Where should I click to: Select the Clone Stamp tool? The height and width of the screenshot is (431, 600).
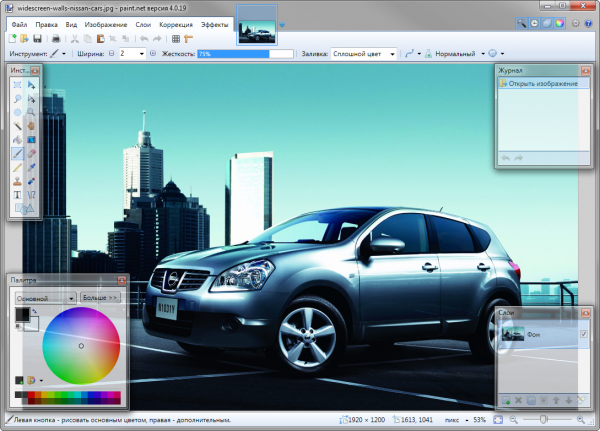(17, 181)
